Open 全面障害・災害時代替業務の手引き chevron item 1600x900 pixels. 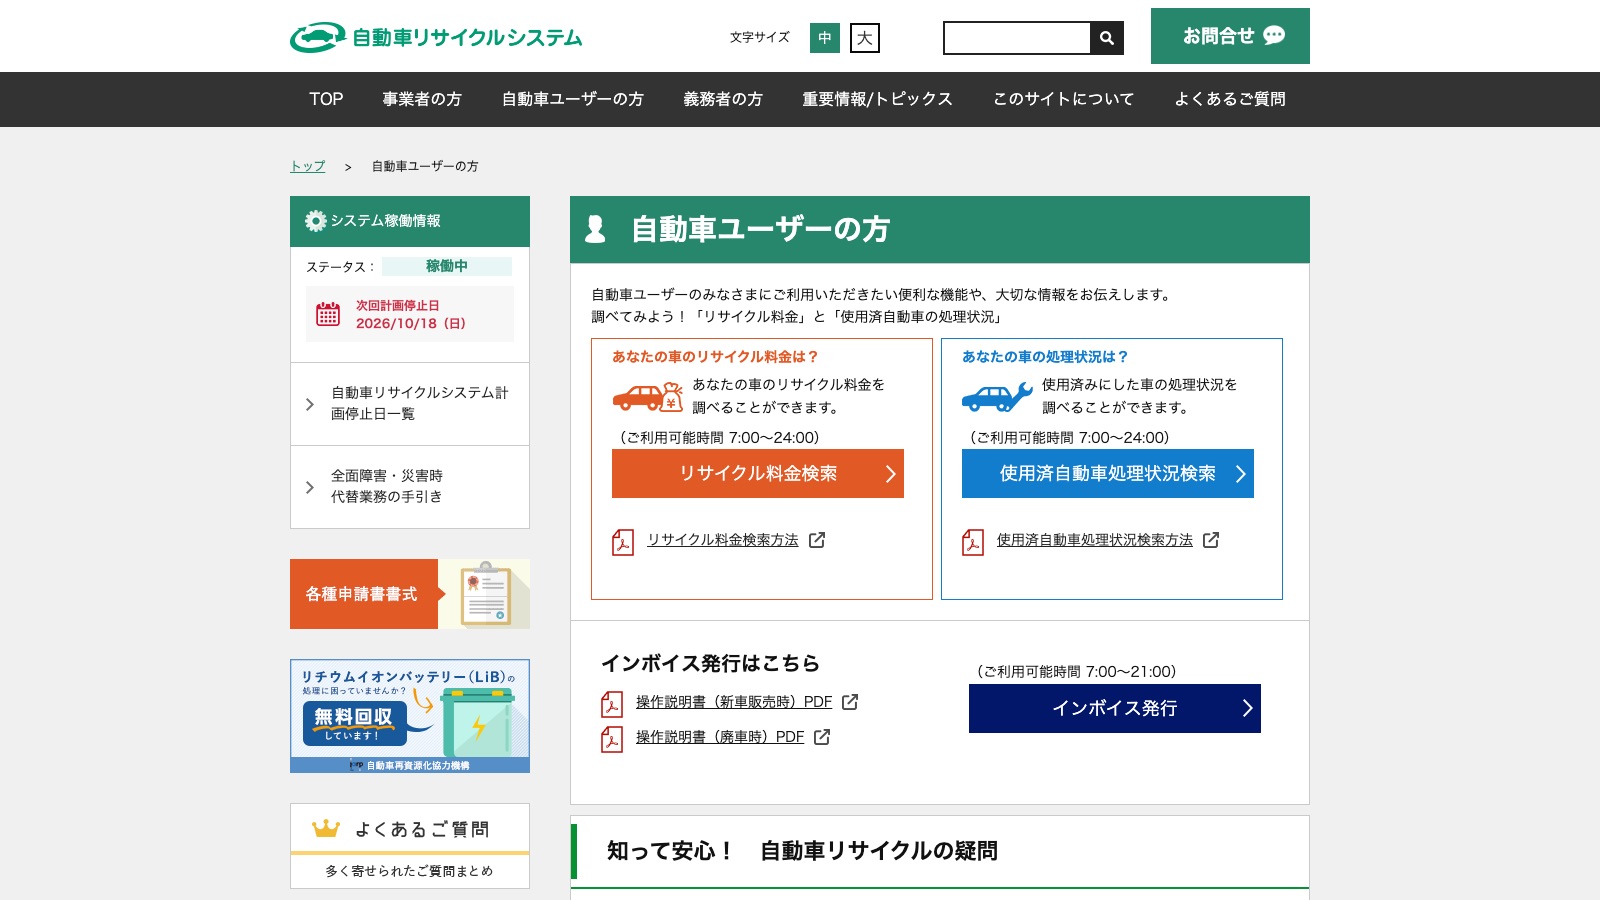[310, 487]
